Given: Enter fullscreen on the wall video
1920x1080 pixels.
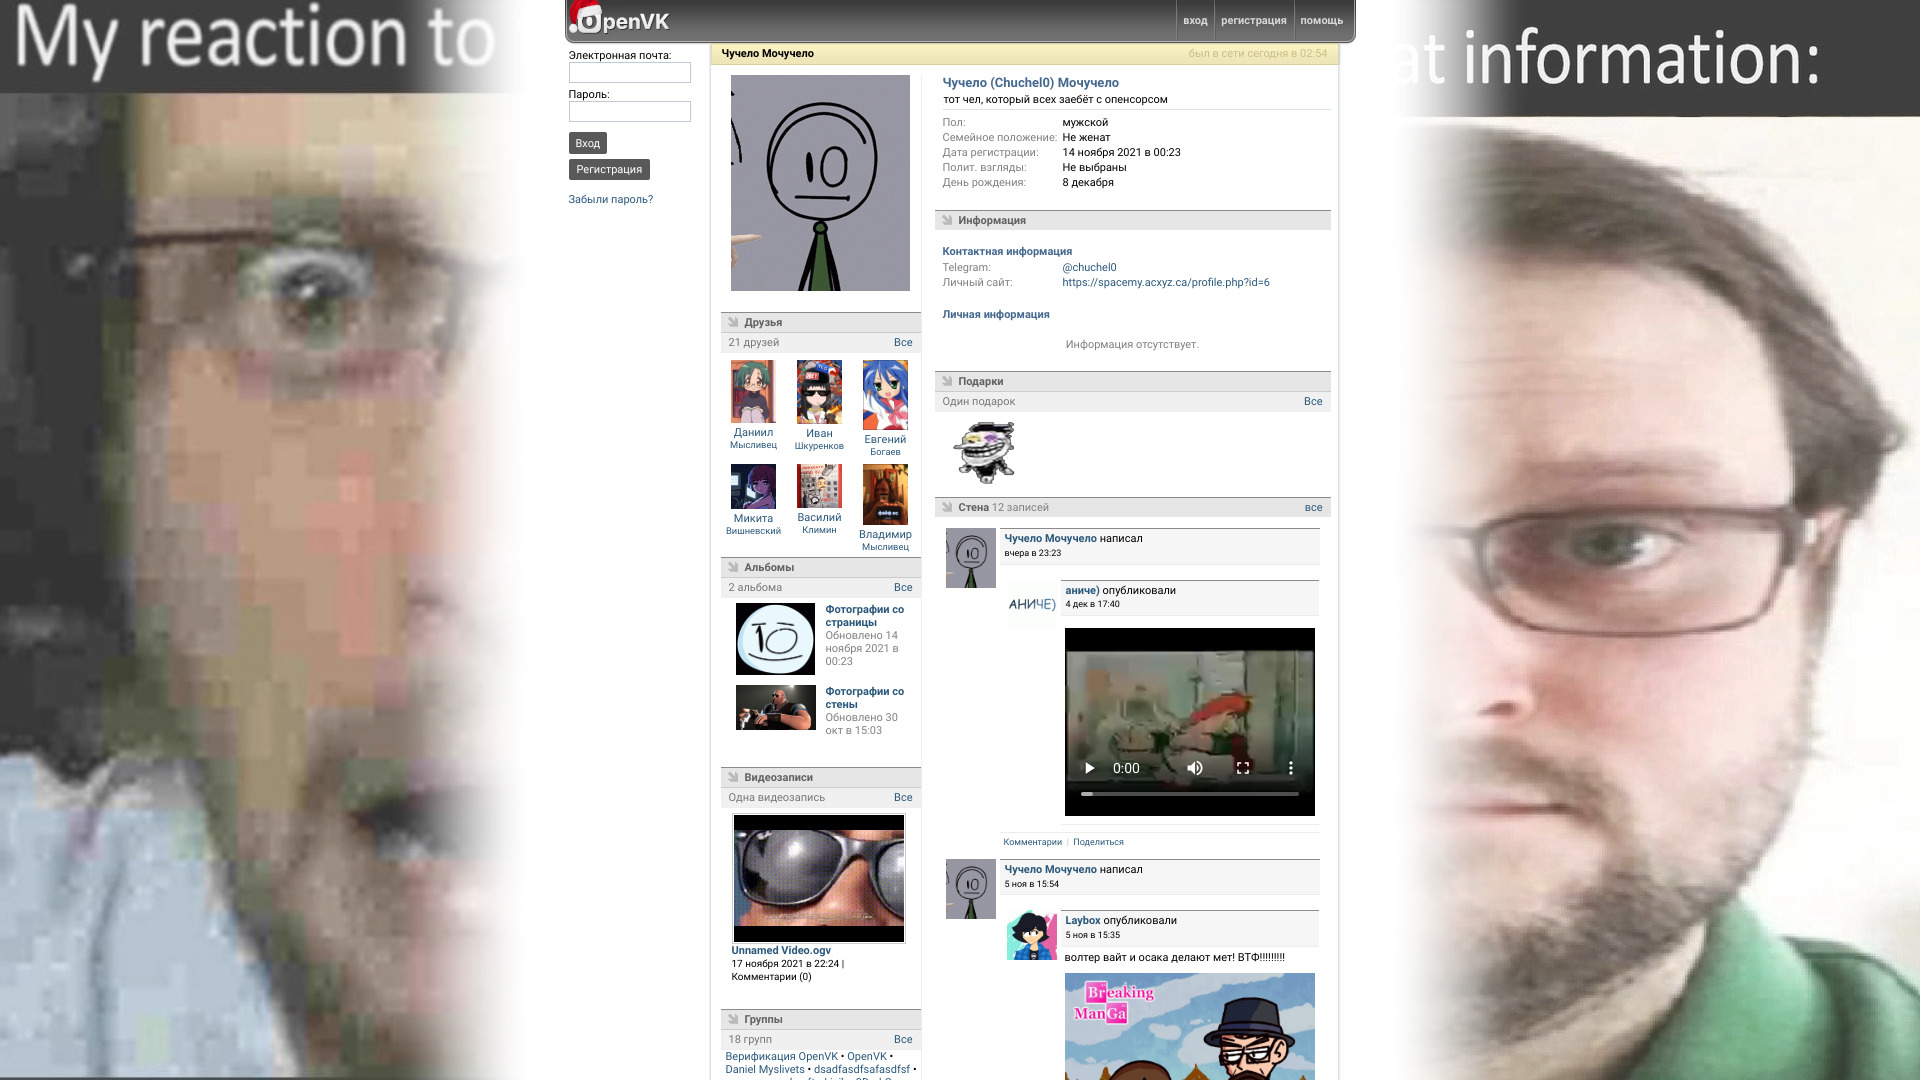Looking at the screenshot, I should coord(1243,768).
